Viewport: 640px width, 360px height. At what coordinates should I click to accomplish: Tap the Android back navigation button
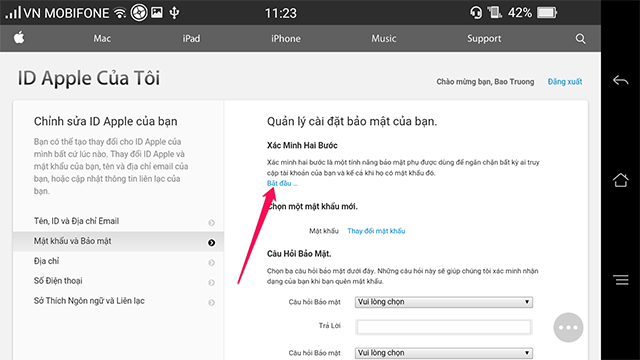point(620,80)
